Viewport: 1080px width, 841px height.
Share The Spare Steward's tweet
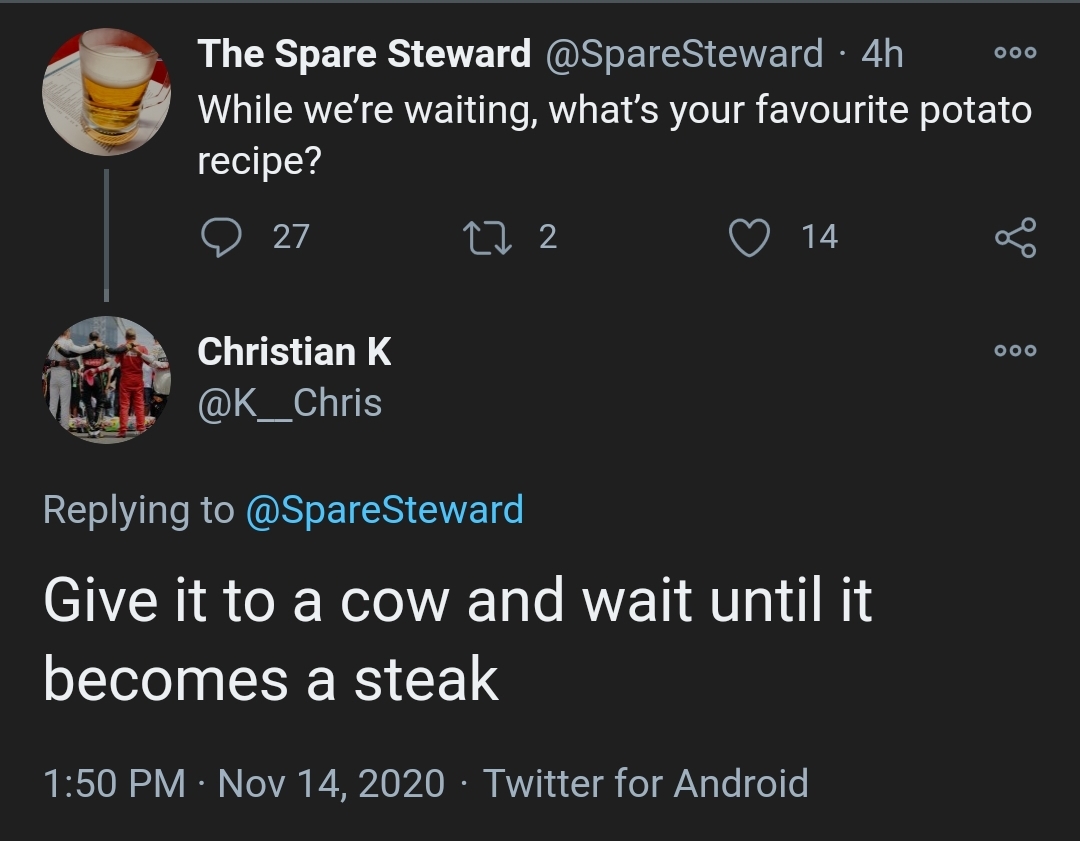1015,237
